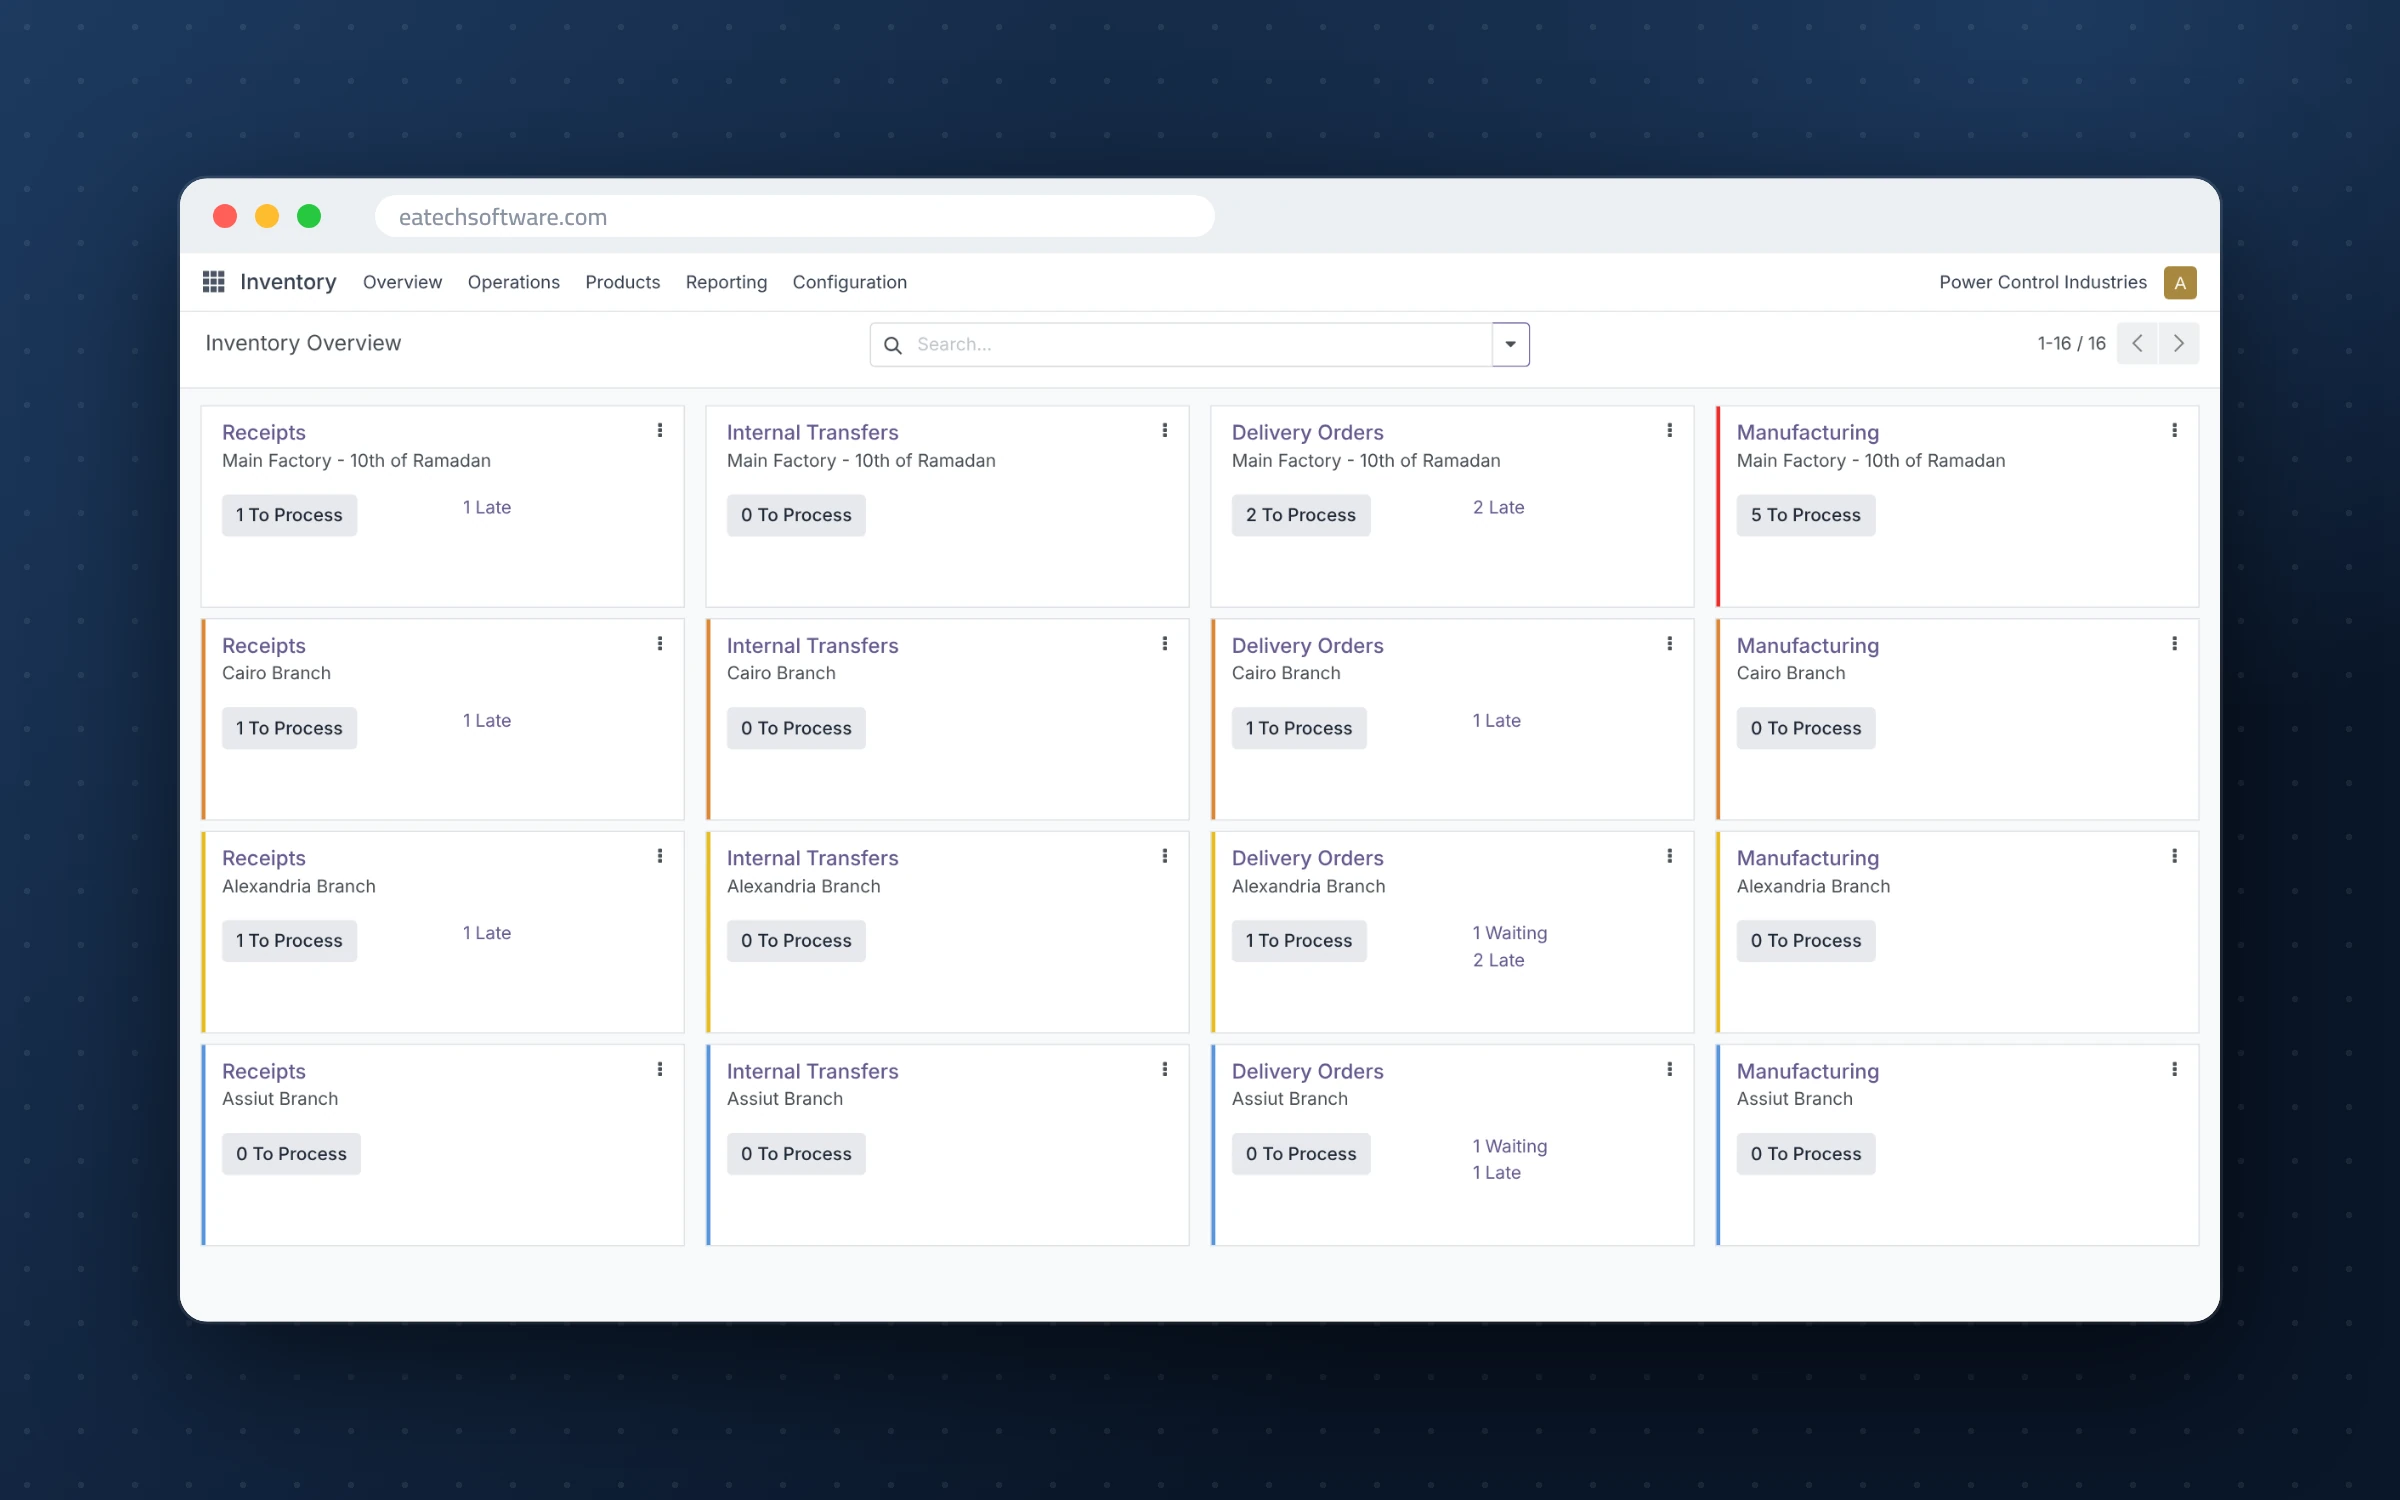2400x1500 pixels.
Task: Open '1 Late' link on Receipts Cairo Branch
Action: pos(487,721)
